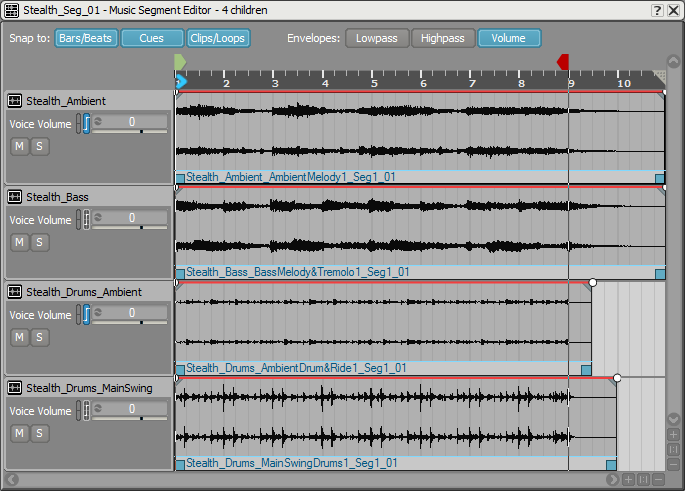Viewport: 685px width, 491px height.
Task: Click bar 5 on the ruler
Action: (x=374, y=83)
